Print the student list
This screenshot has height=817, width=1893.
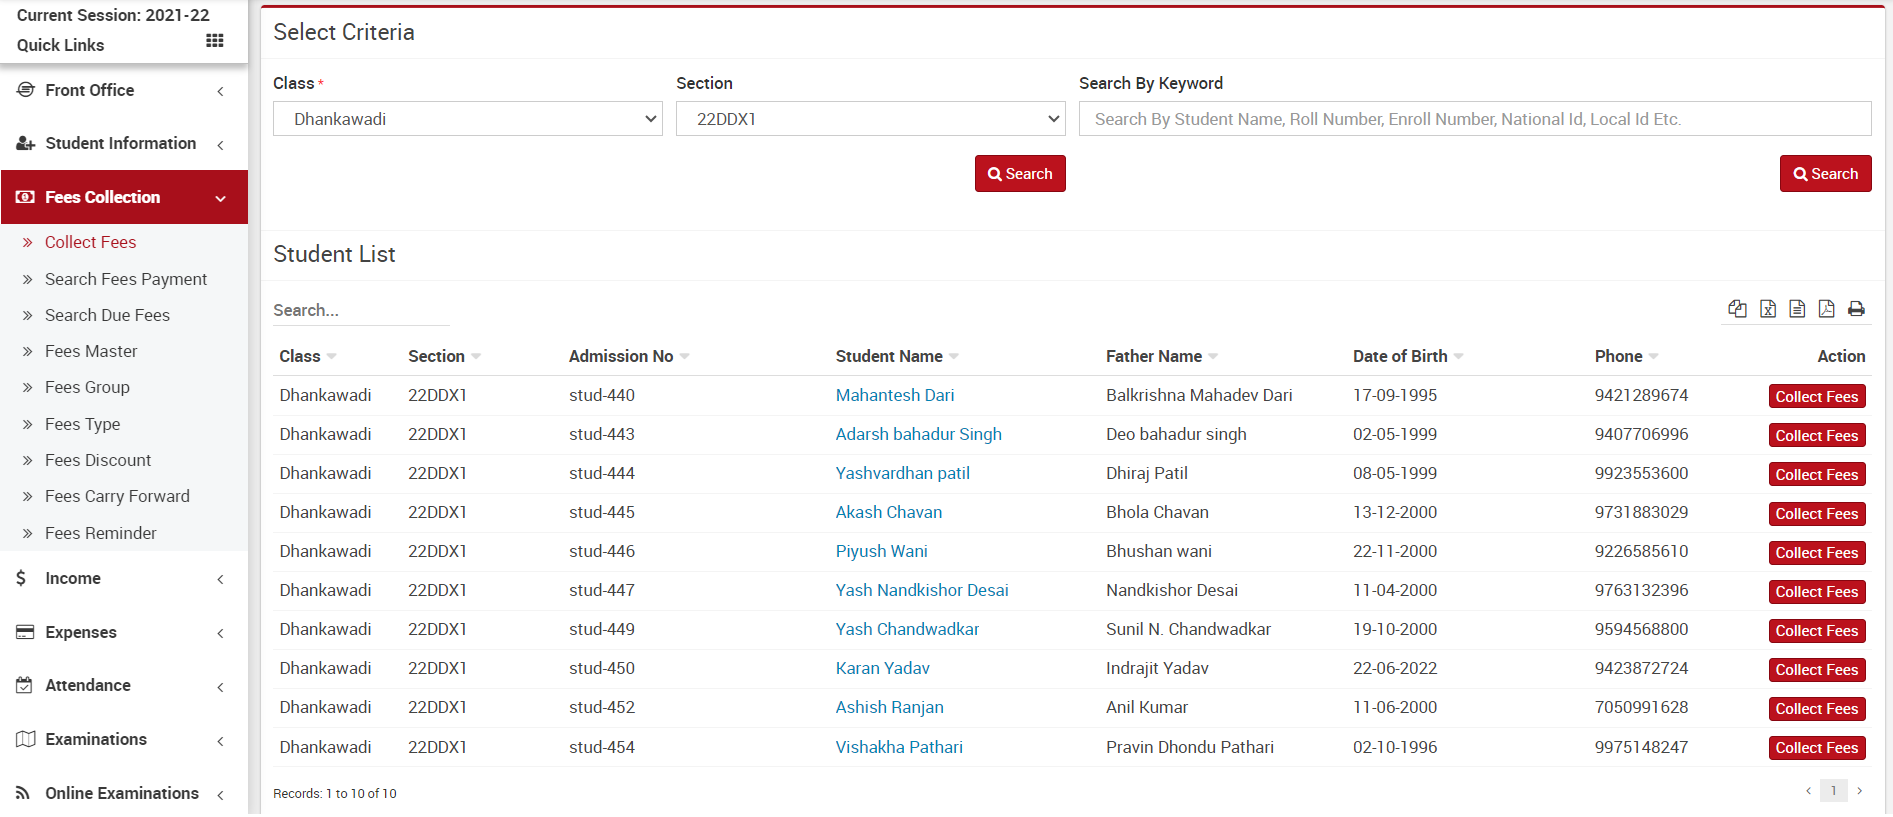pos(1856,309)
